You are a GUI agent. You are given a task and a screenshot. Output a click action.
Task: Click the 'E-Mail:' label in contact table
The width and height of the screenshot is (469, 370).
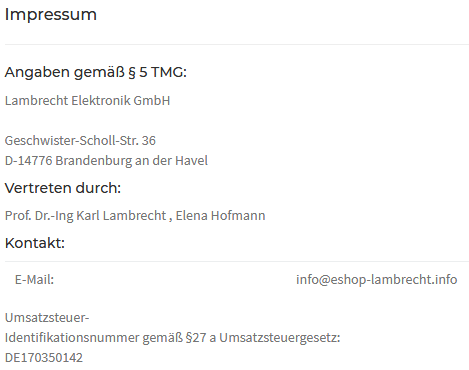(x=34, y=279)
